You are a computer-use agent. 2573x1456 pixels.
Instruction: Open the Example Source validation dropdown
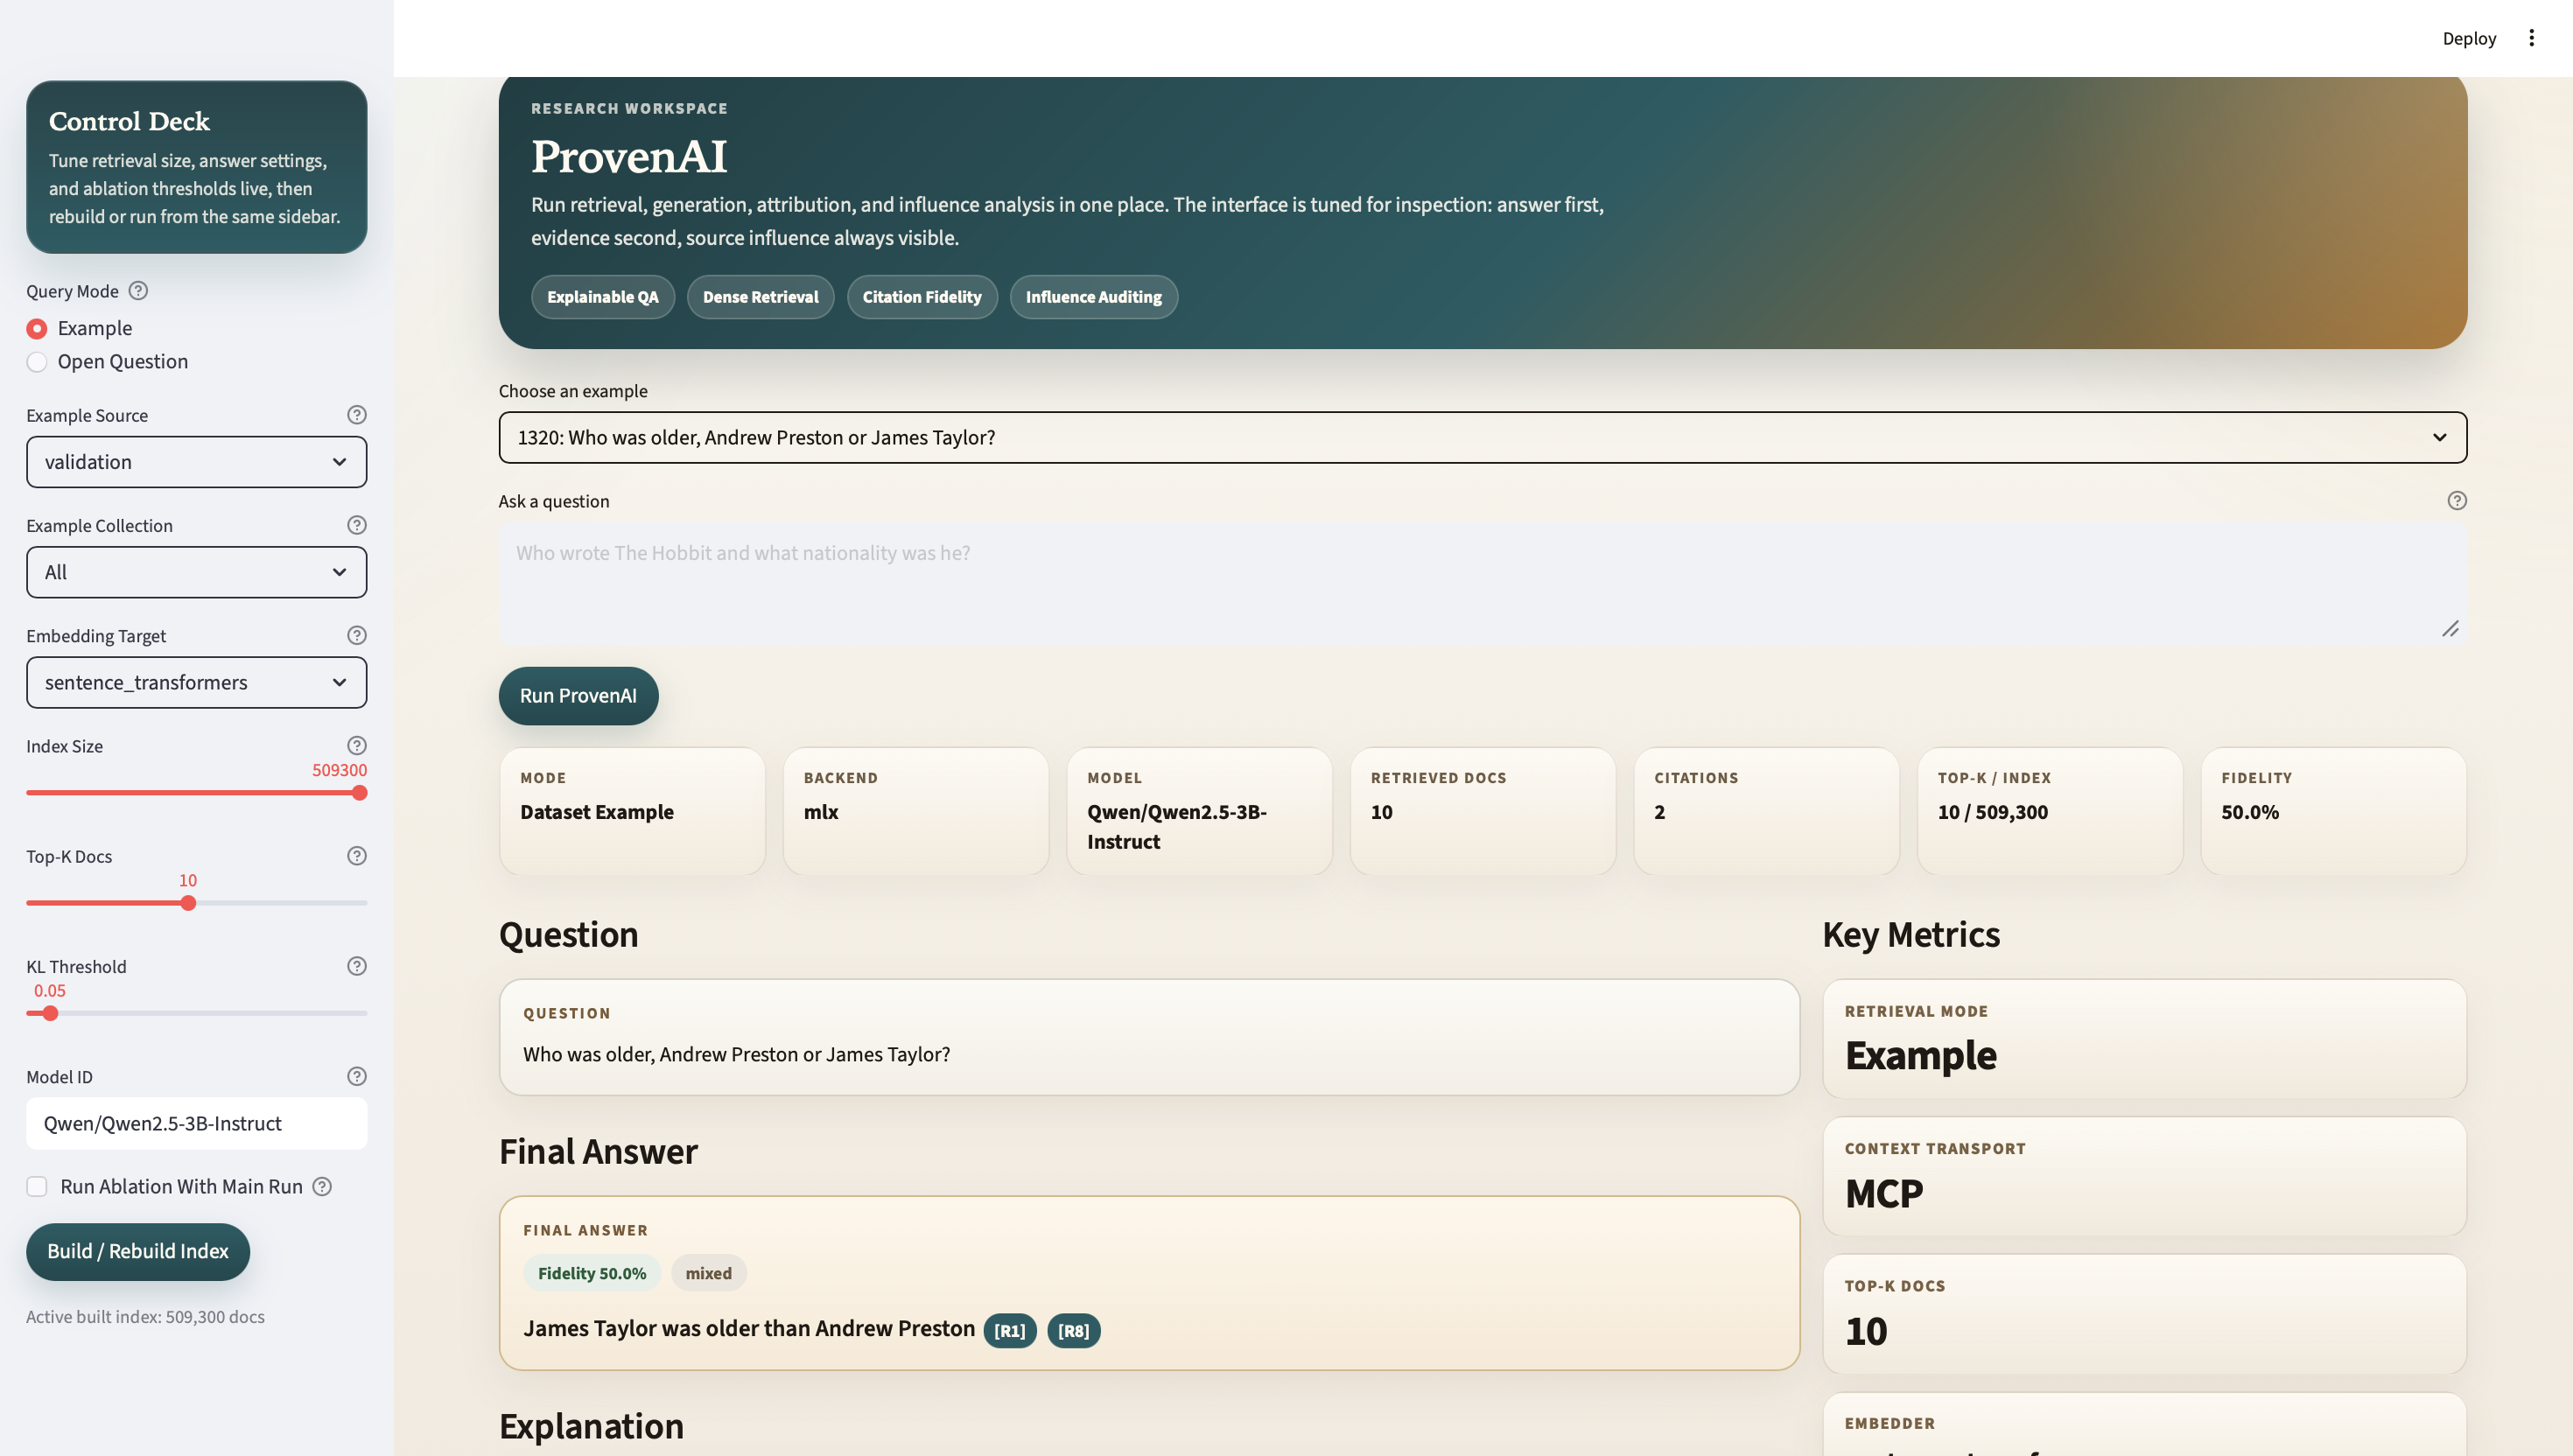coord(197,462)
